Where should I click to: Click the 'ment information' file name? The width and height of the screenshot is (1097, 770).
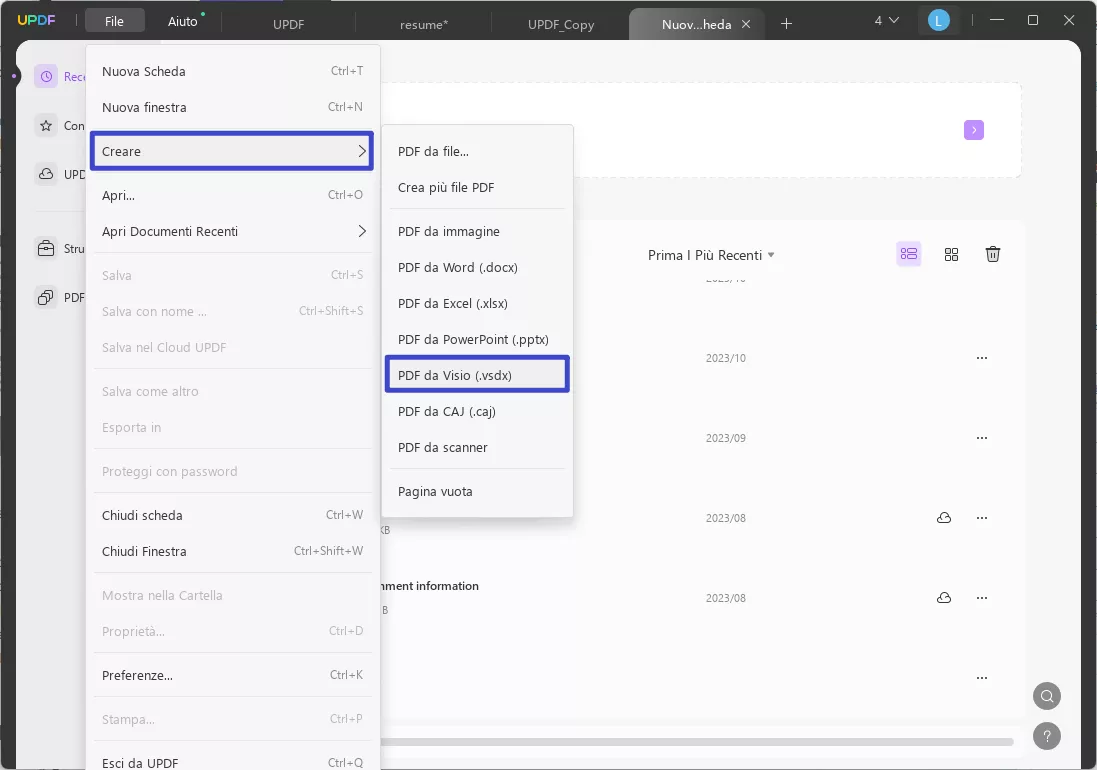(x=430, y=586)
